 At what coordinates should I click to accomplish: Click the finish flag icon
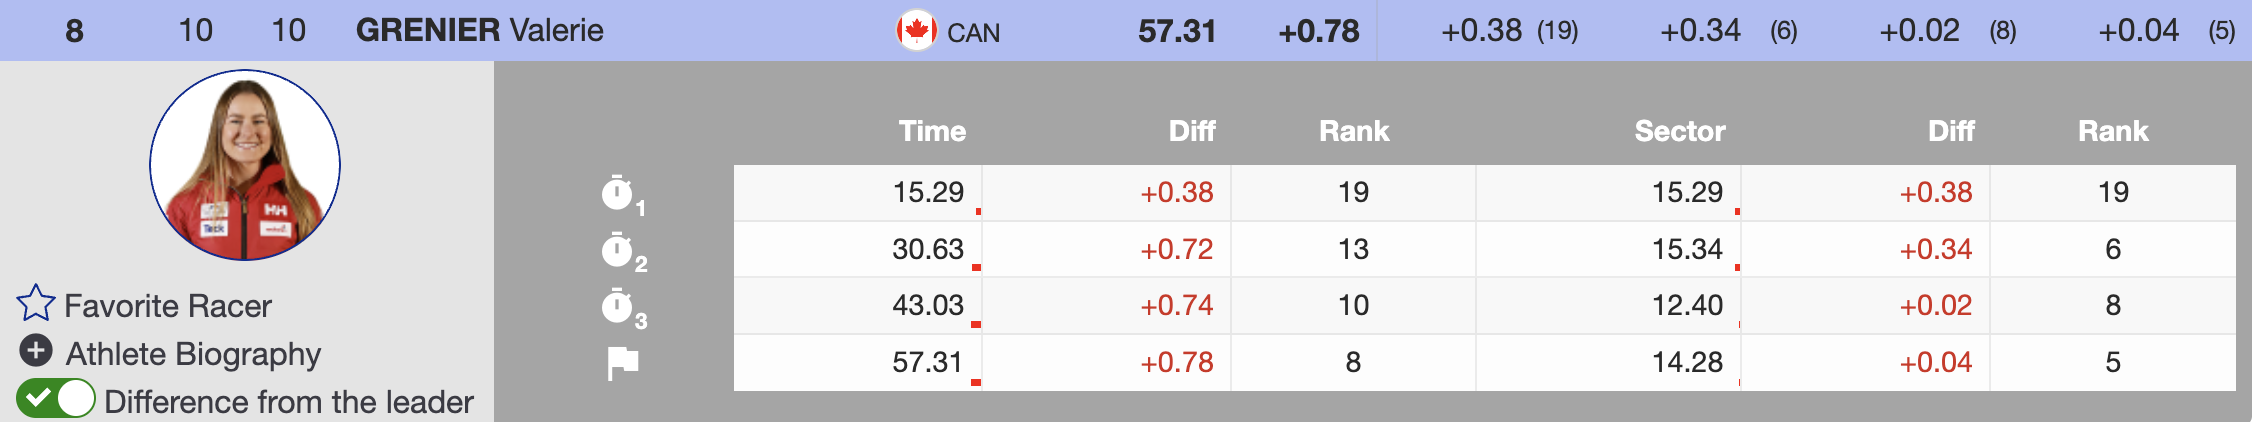pyautogui.click(x=622, y=363)
